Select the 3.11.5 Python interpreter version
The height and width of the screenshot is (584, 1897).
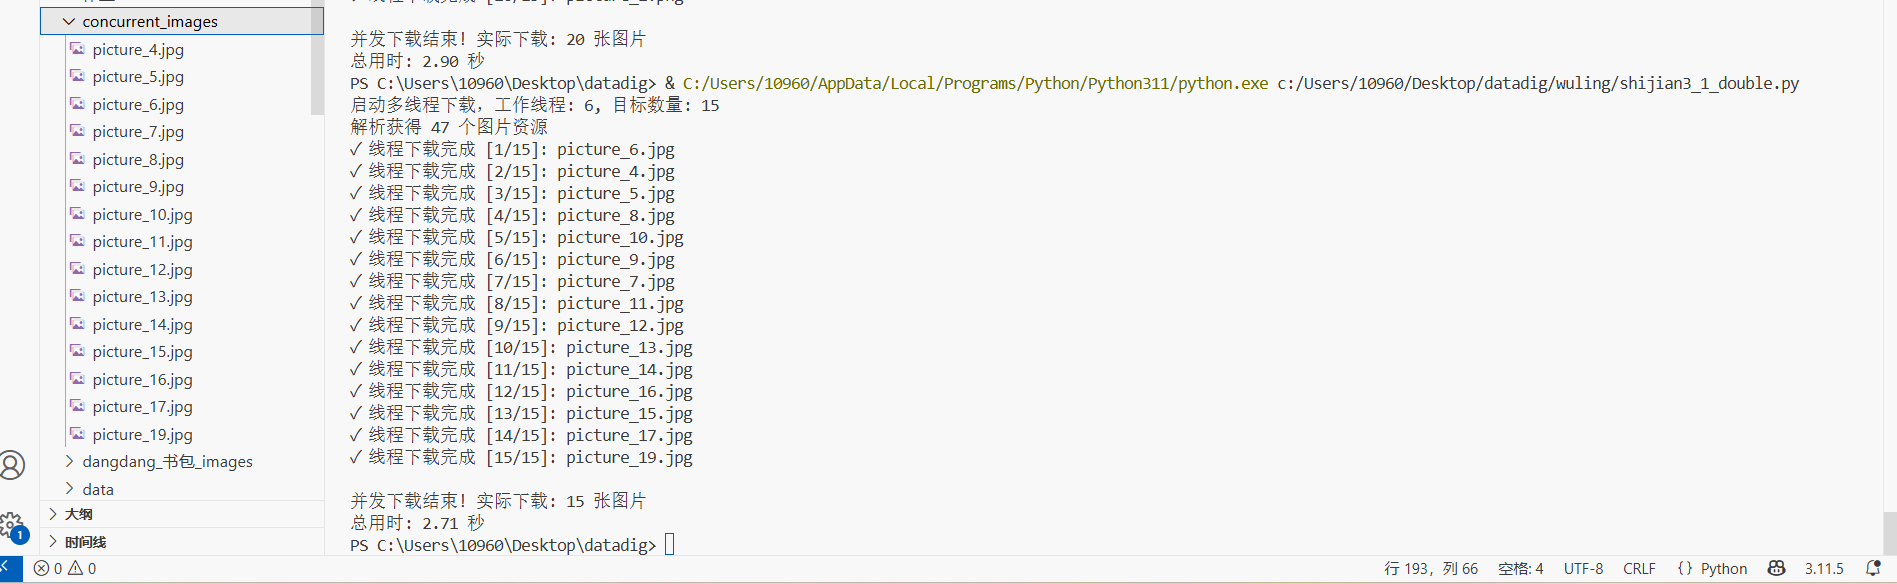(1824, 568)
